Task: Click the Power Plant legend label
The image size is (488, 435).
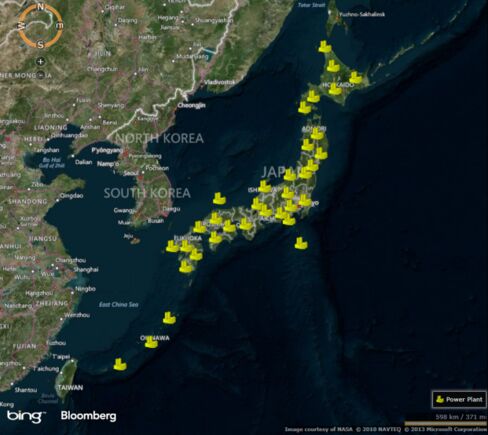Action: coord(464,399)
